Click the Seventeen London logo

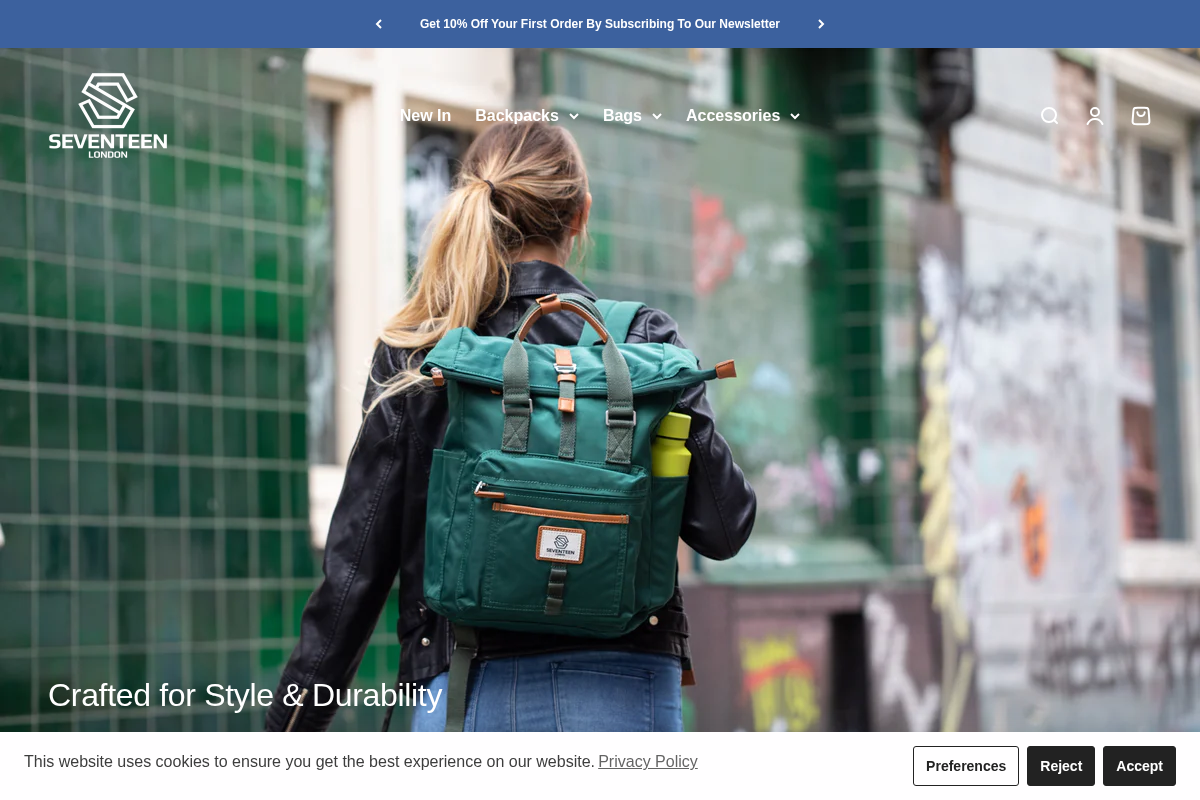[108, 115]
